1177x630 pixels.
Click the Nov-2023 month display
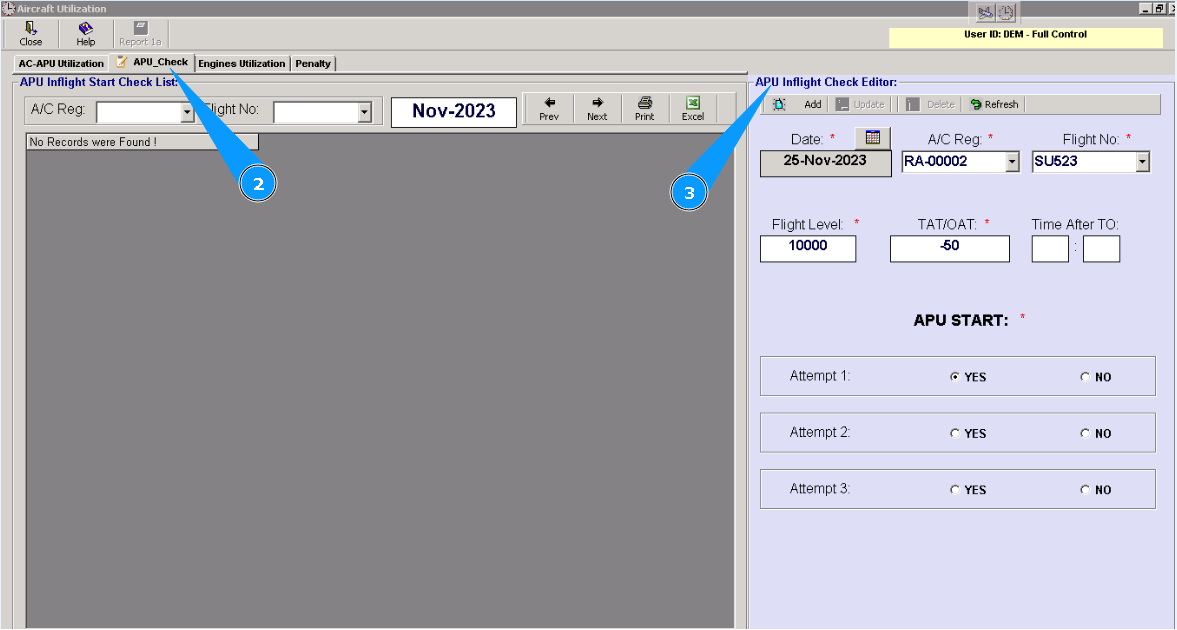click(x=454, y=112)
